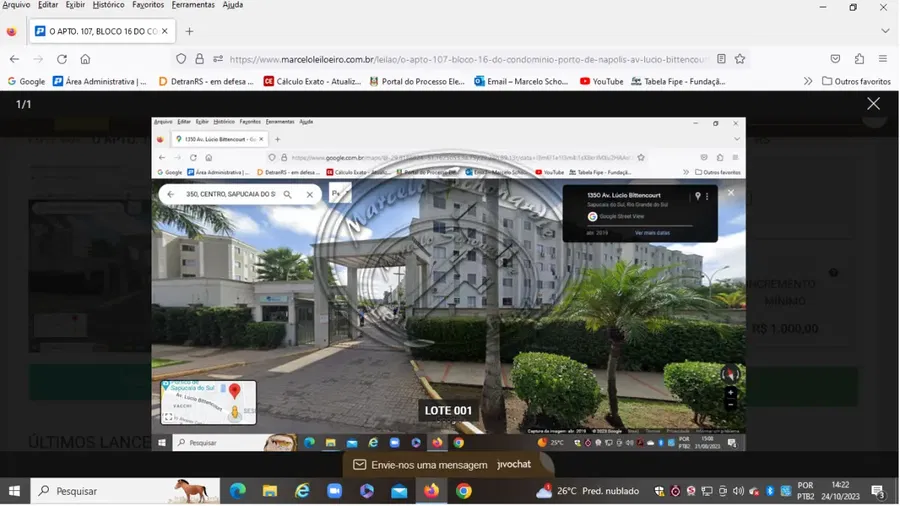The width and height of the screenshot is (900, 506).
Task: Open the Firefox extensions puzzle icon
Action: pyautogui.click(x=859, y=59)
